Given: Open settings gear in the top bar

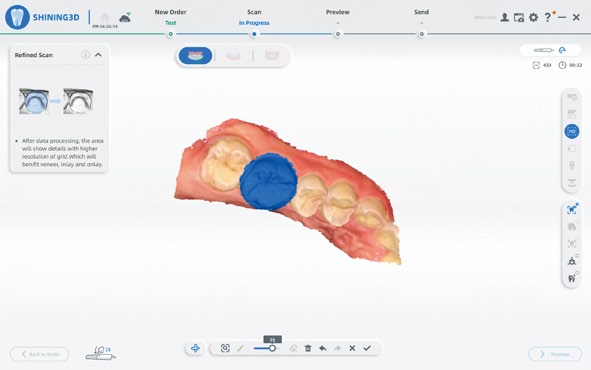Looking at the screenshot, I should [533, 17].
